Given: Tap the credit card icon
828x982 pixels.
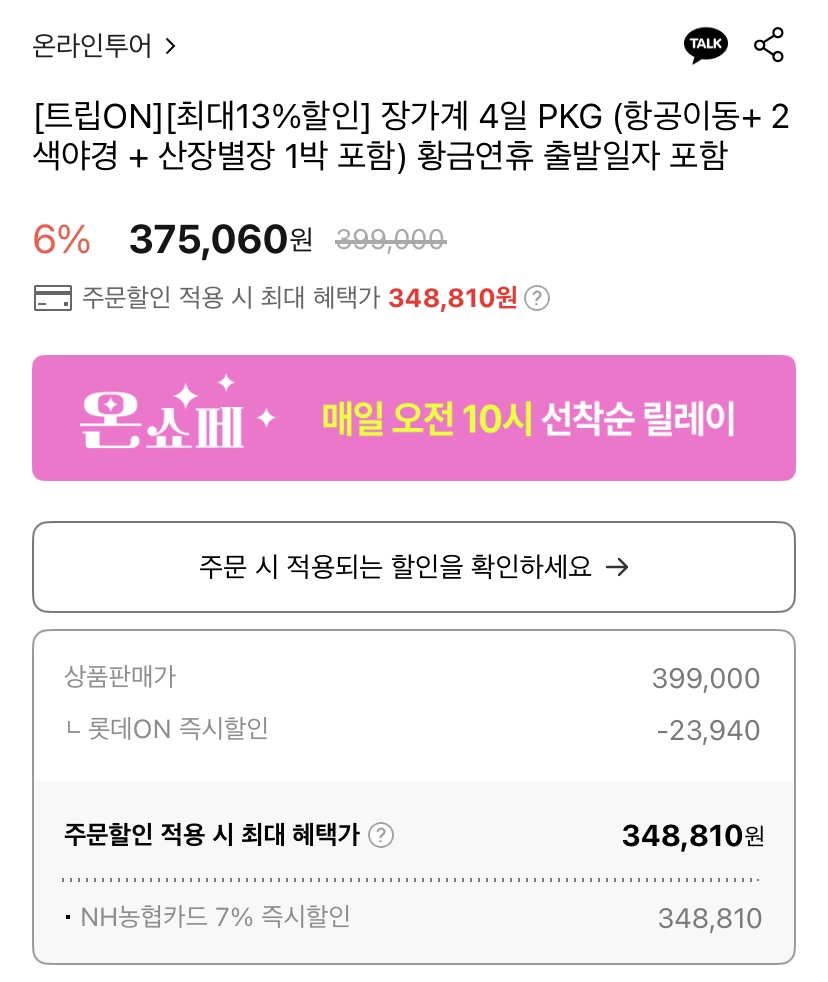Looking at the screenshot, I should pos(53,298).
